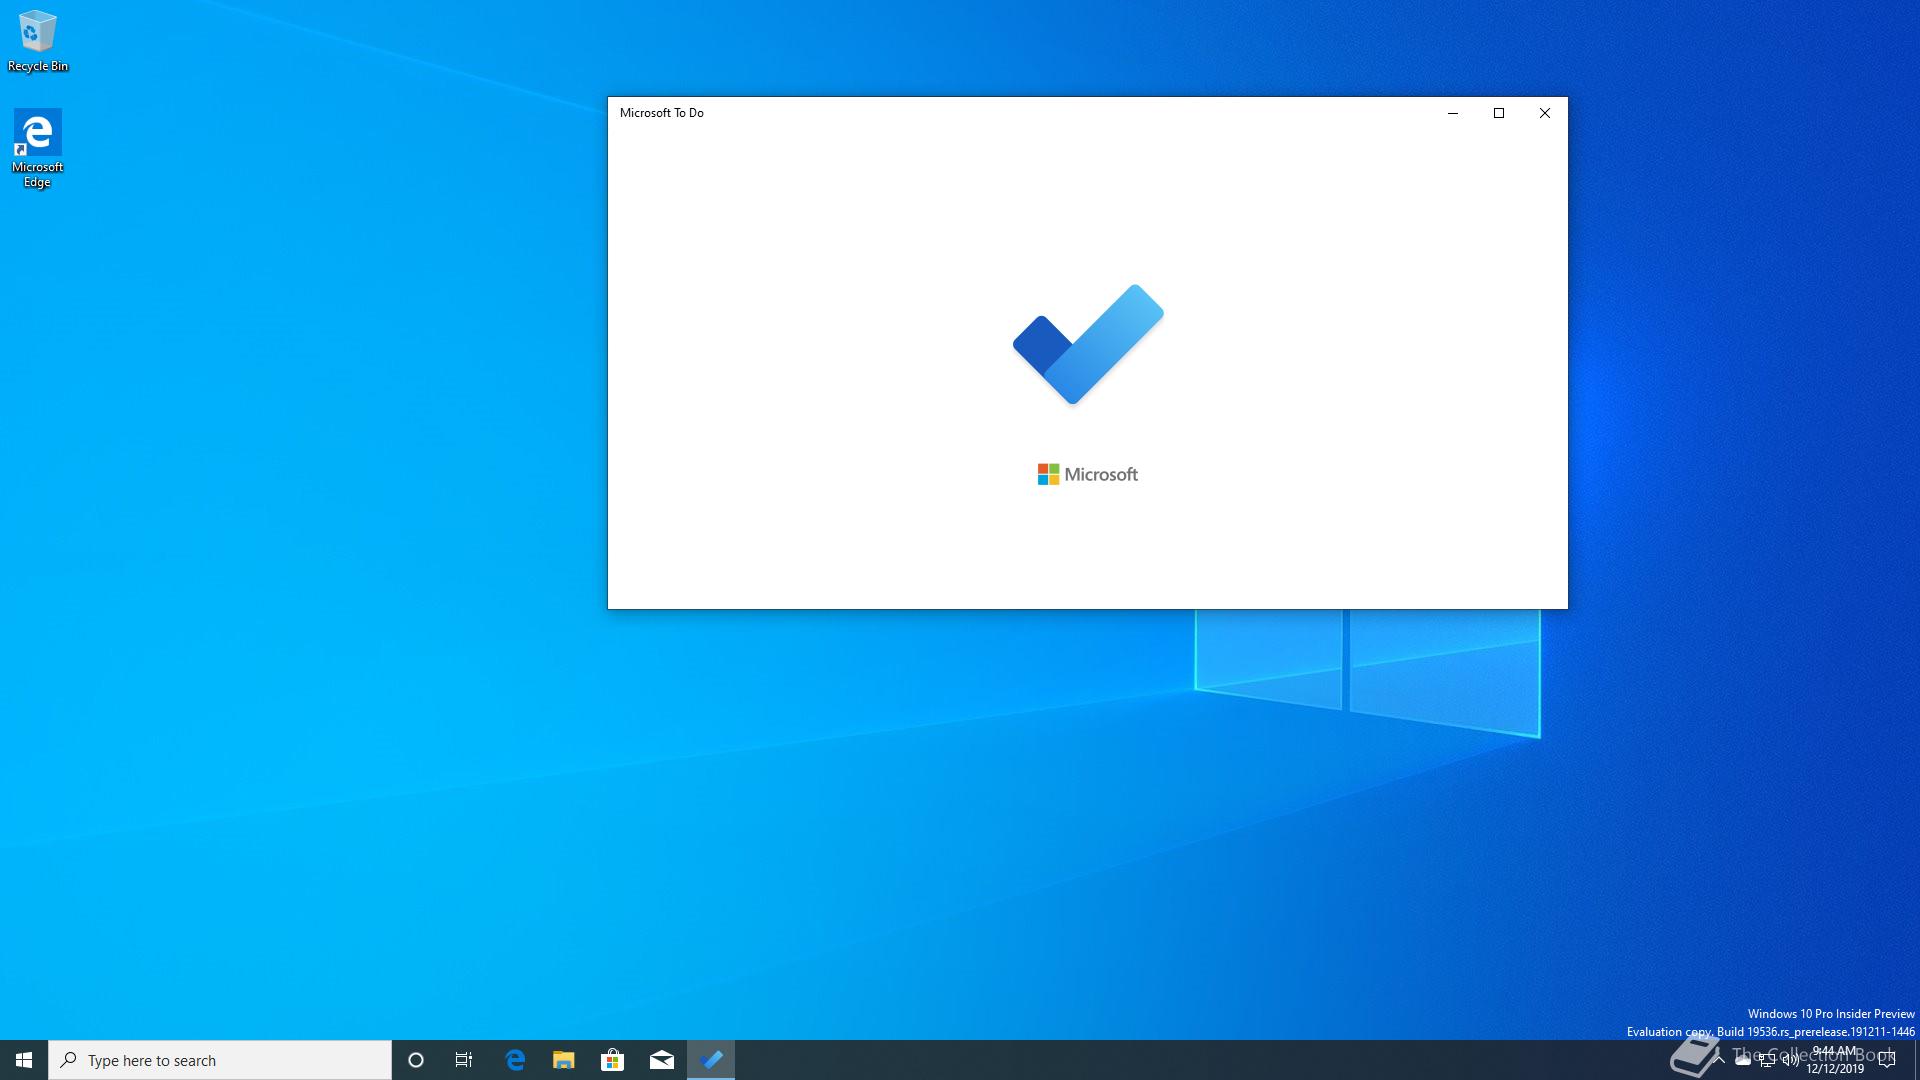Open the volume control tray icon

coord(1790,1061)
